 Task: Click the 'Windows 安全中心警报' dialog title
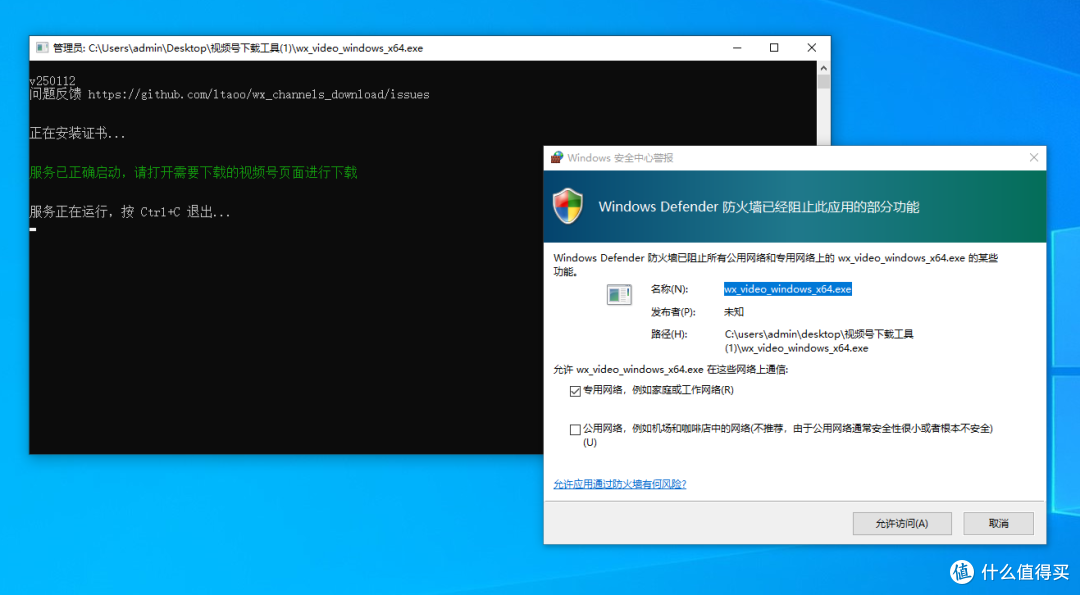click(620, 158)
